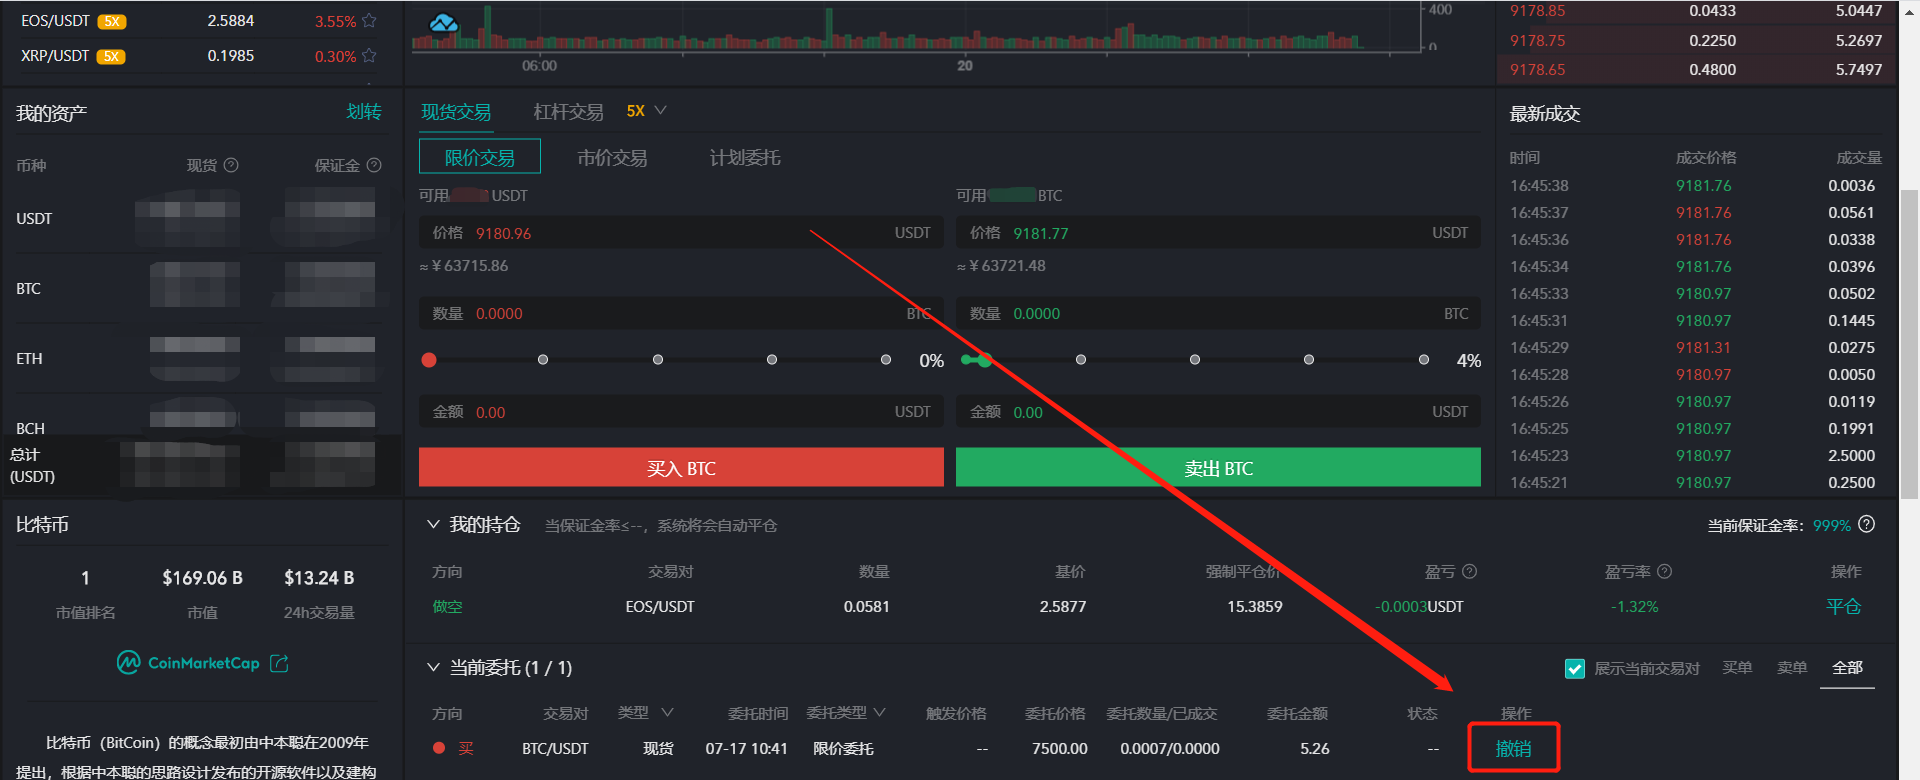The width and height of the screenshot is (1920, 780).
Task: Click 平仓 for EOS/USDT position
Action: [x=1843, y=606]
